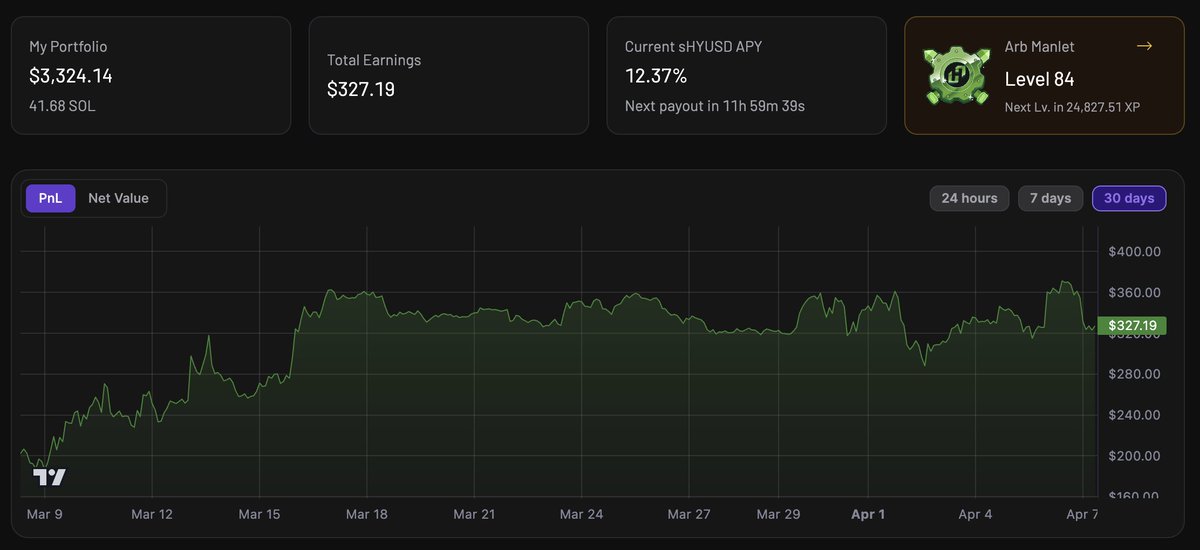Image resolution: width=1200 pixels, height=550 pixels.
Task: Click the Level 84 text
Action: pyautogui.click(x=1039, y=79)
